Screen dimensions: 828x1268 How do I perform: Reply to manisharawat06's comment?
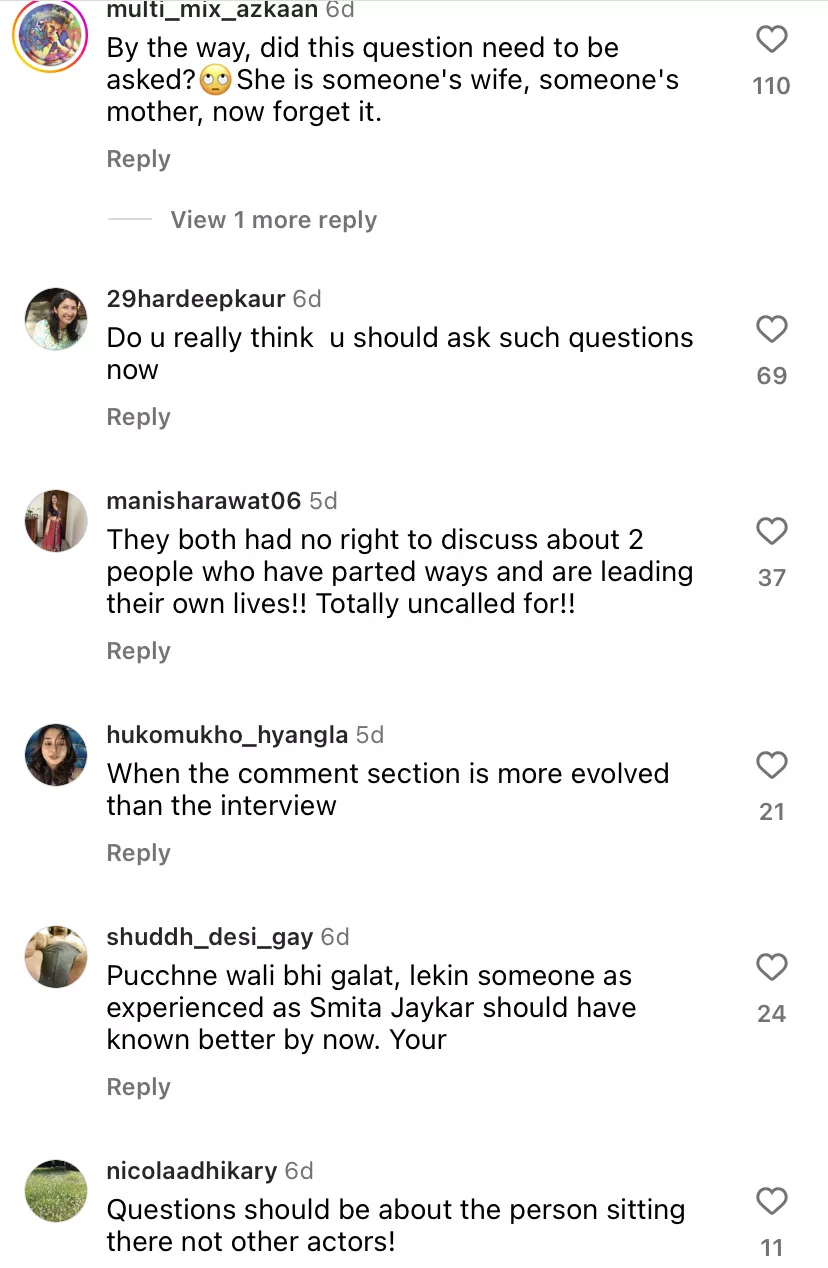coord(138,651)
